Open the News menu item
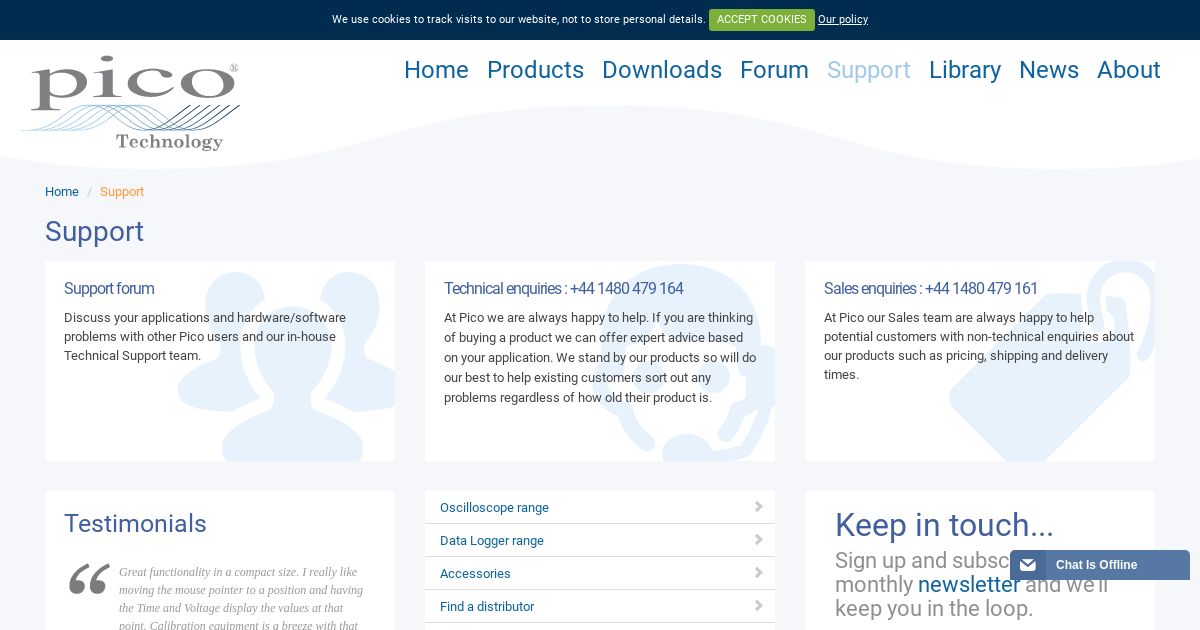The image size is (1200, 630). [1049, 70]
